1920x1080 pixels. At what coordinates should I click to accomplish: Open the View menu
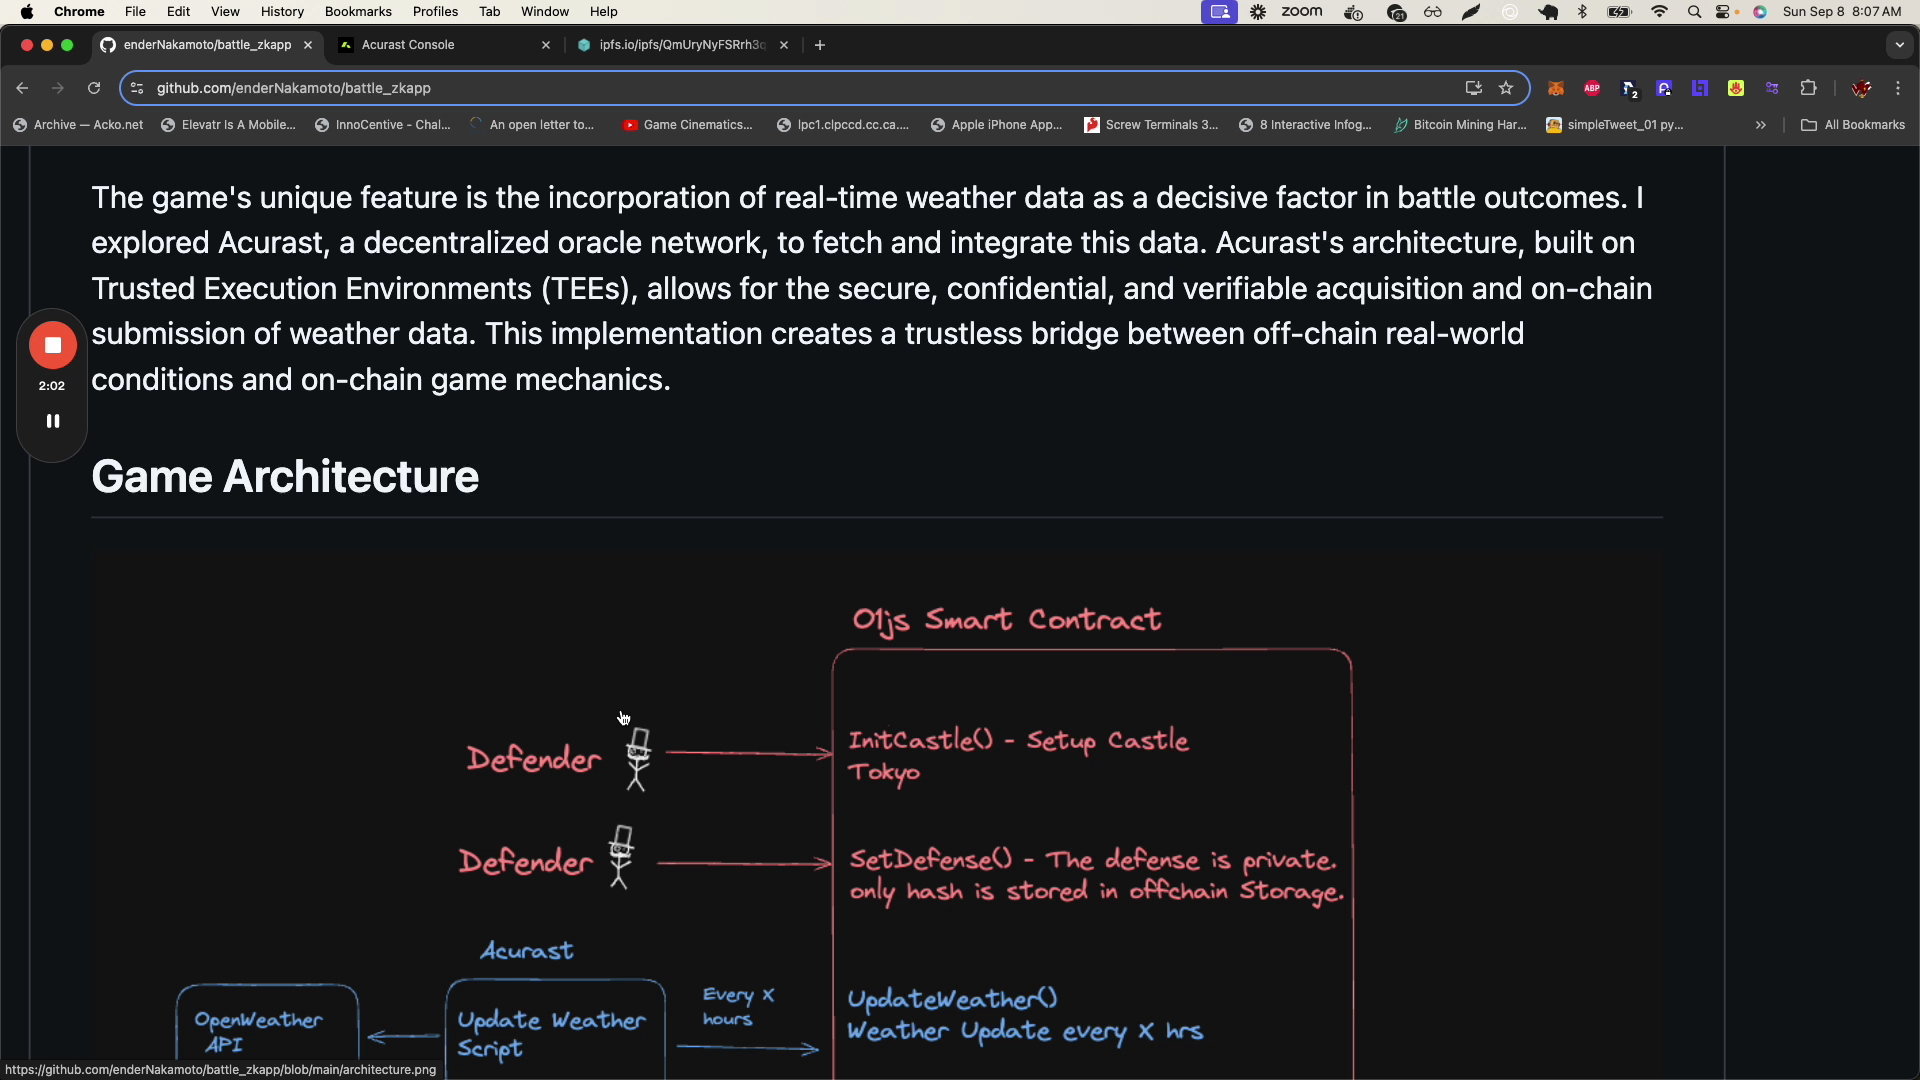225,11
